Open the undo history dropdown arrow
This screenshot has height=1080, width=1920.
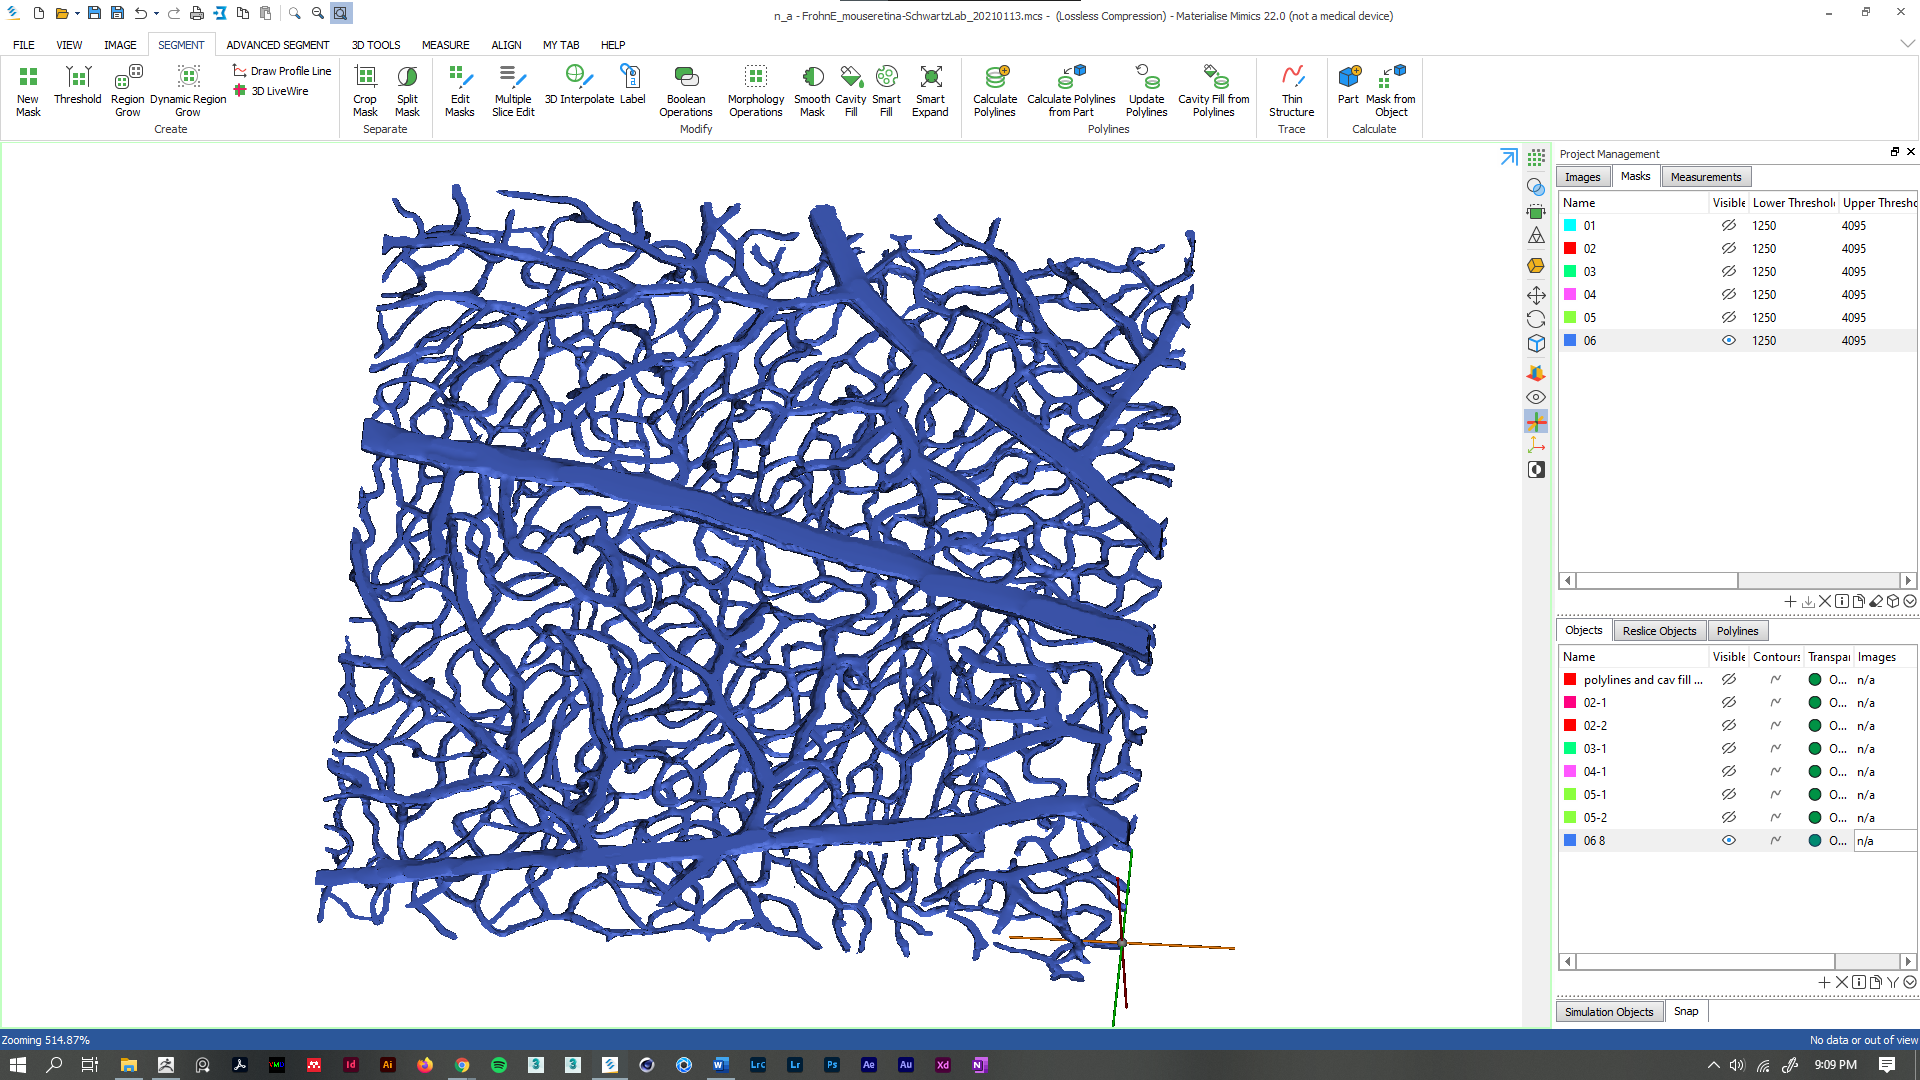click(x=157, y=14)
